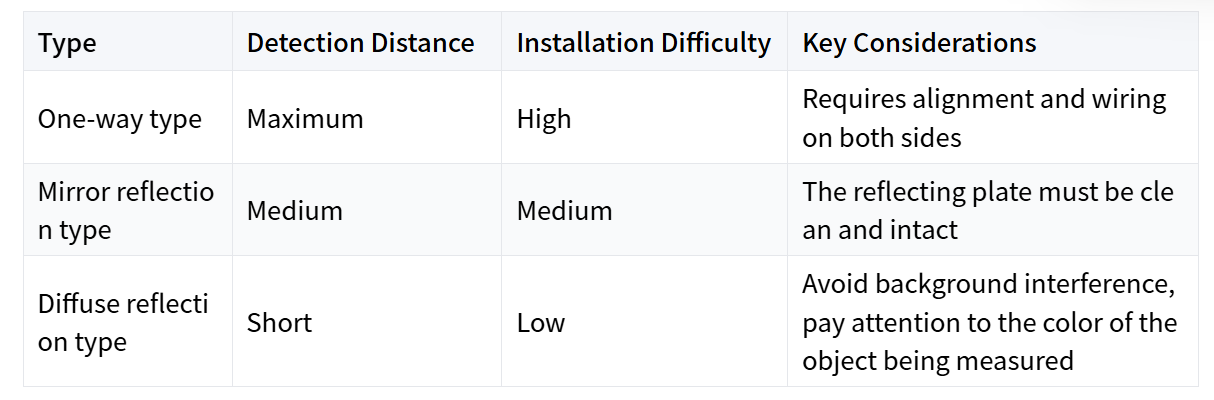Click the text 'object being measured'
The height and width of the screenshot is (400, 1214).
coord(937,360)
